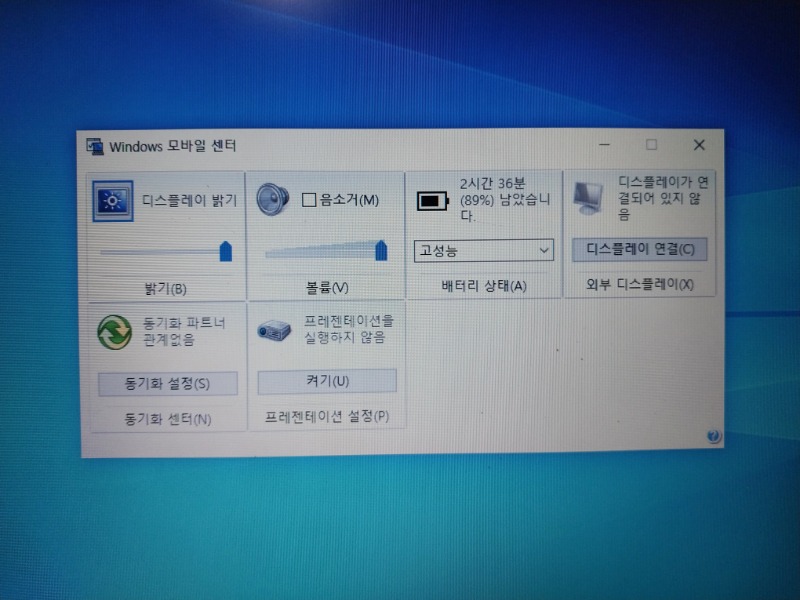
Task: Click the 프레젠테이션 설정(P) label
Action: pos(327,416)
